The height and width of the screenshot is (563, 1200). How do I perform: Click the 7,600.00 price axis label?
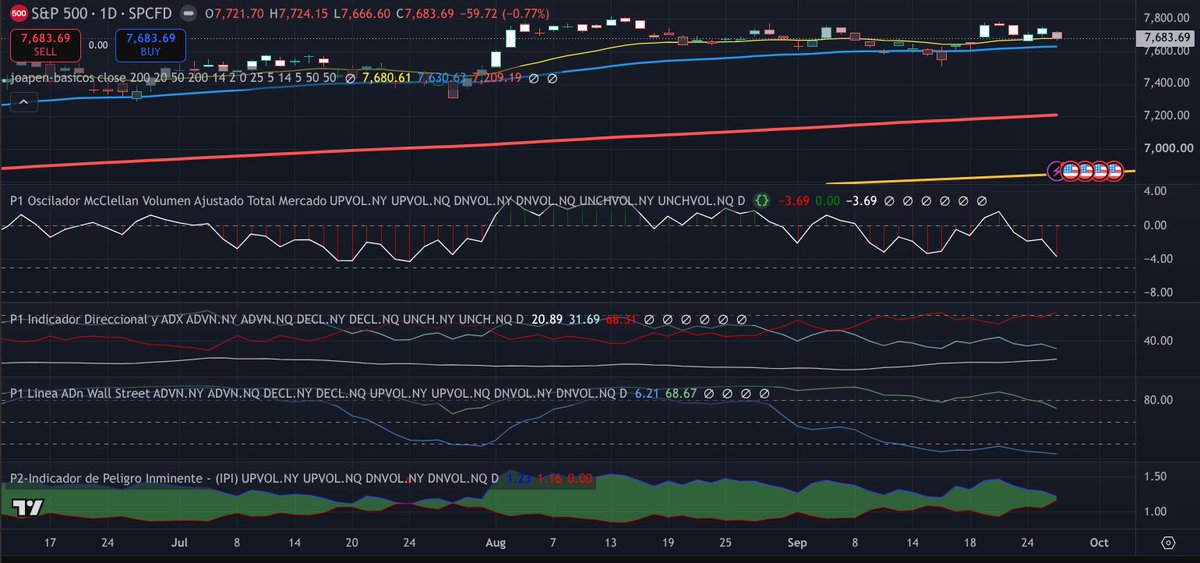point(1168,51)
